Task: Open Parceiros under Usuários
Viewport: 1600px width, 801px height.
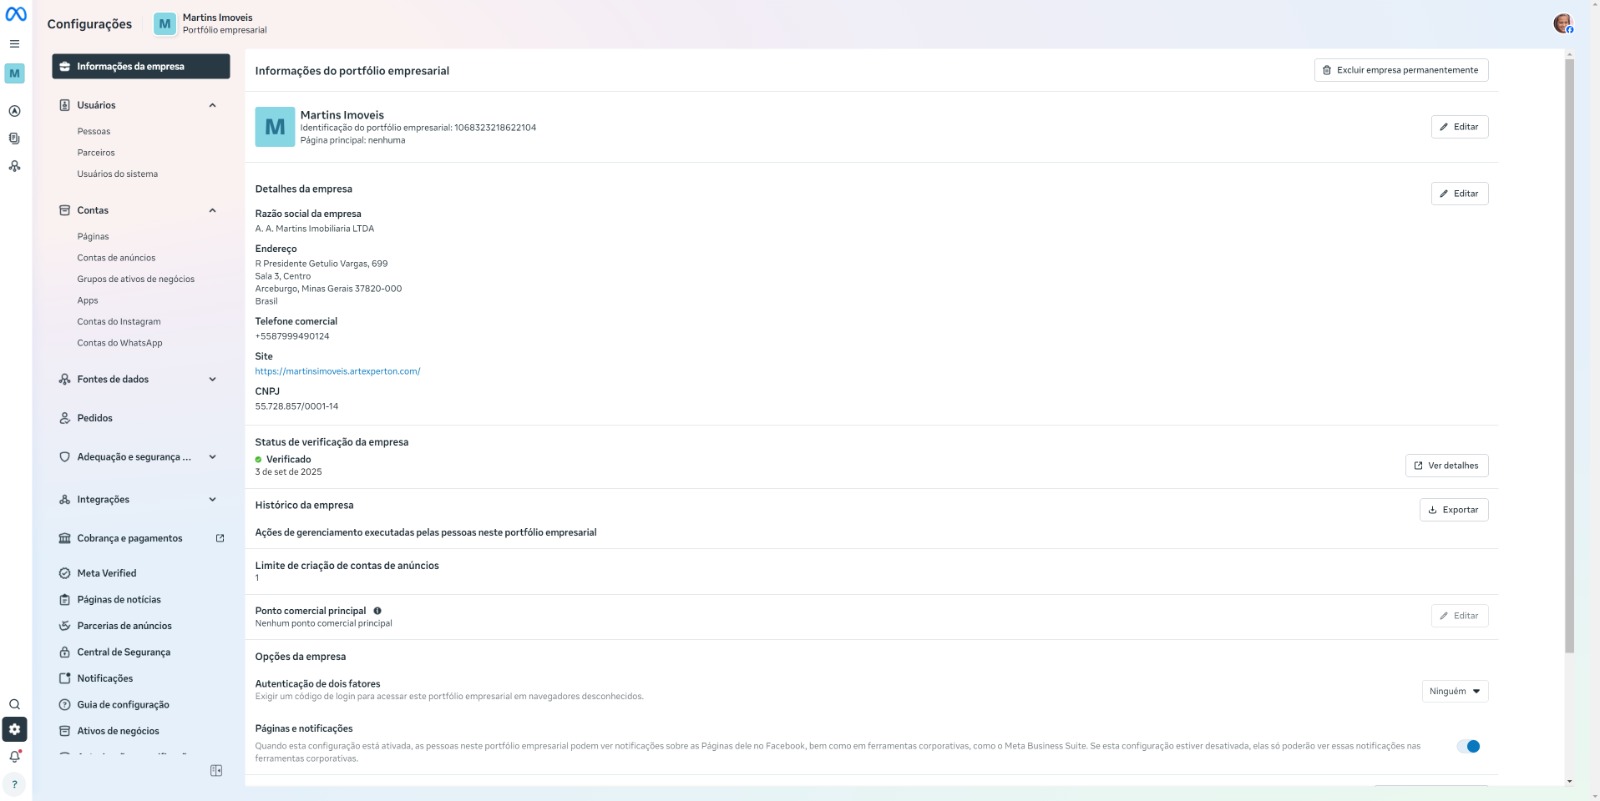Action: (x=96, y=153)
